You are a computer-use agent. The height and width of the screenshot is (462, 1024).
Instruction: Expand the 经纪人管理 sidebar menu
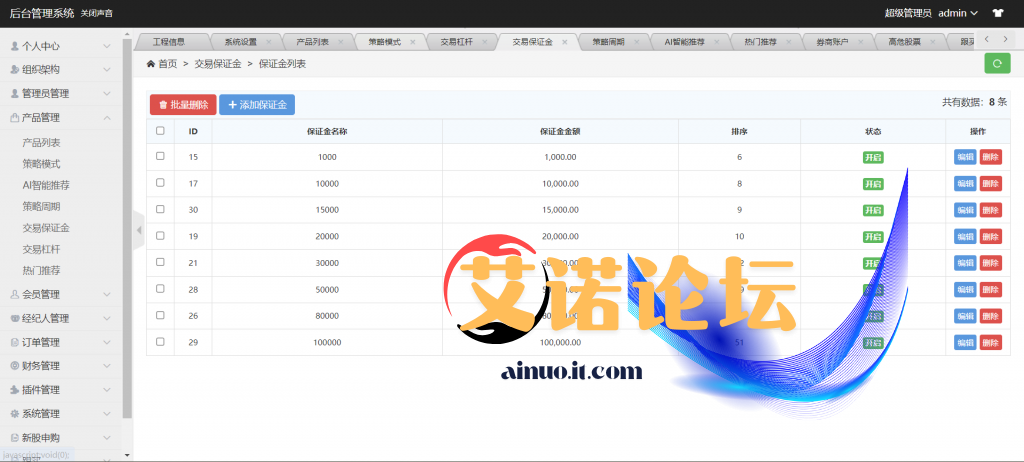(x=61, y=319)
